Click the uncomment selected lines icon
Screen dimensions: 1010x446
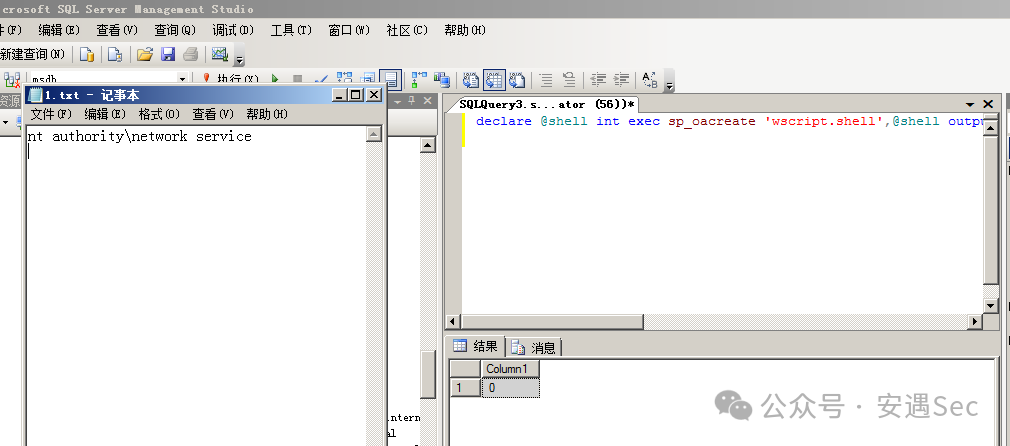click(x=569, y=79)
